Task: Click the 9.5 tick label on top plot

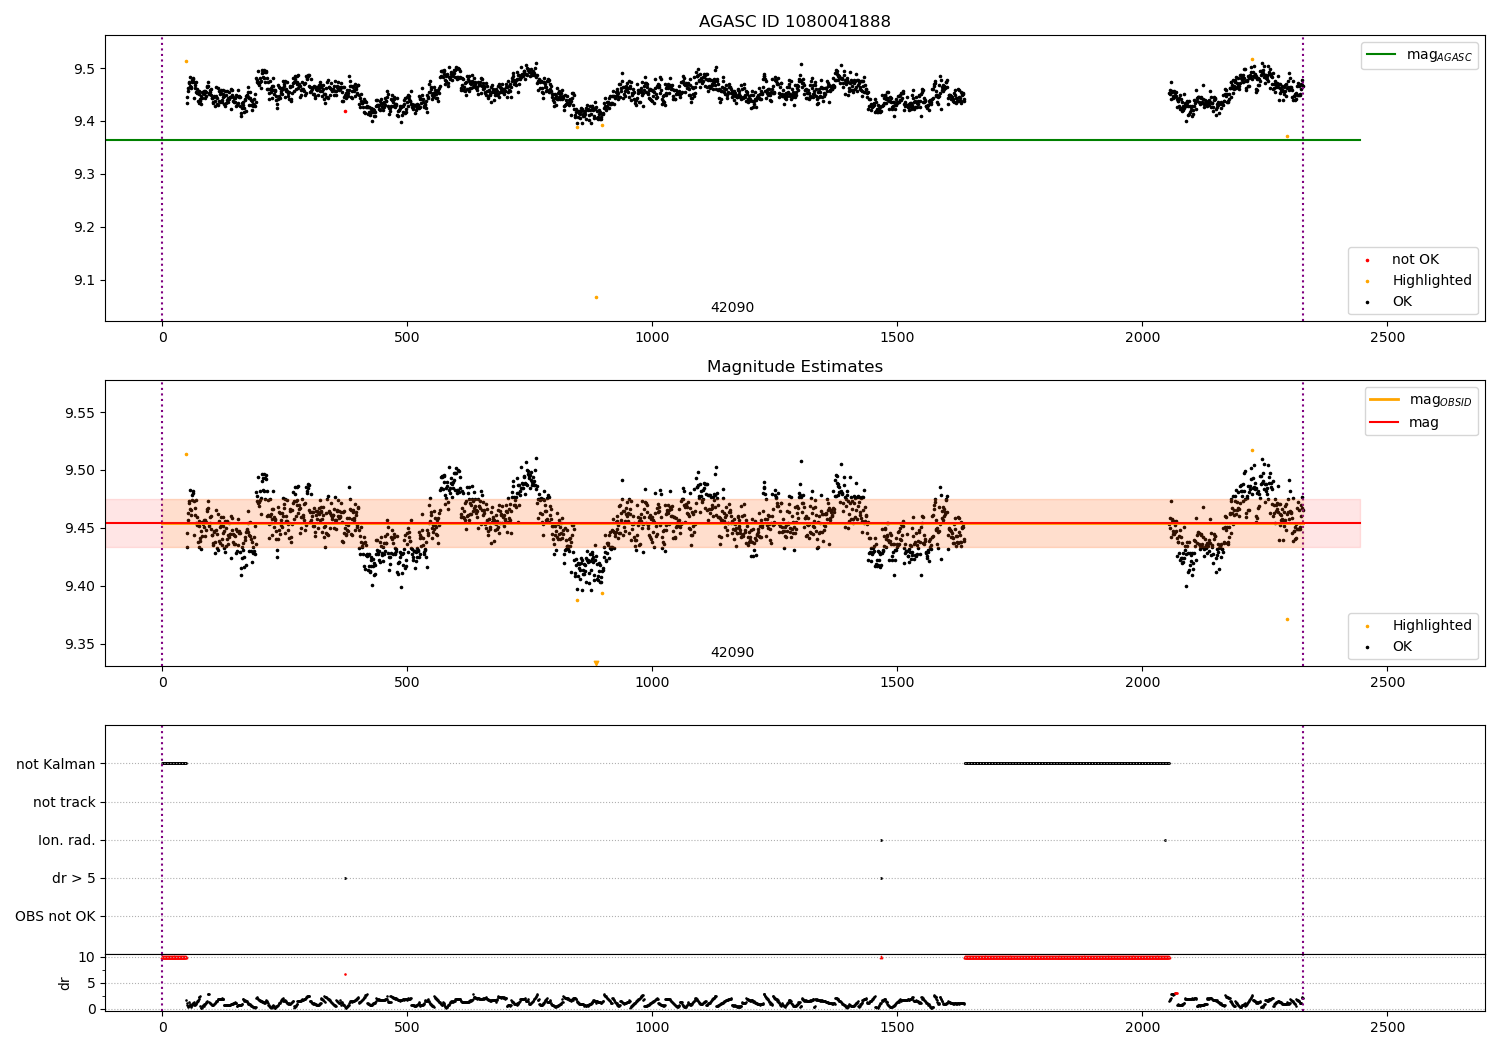Action: (83, 69)
